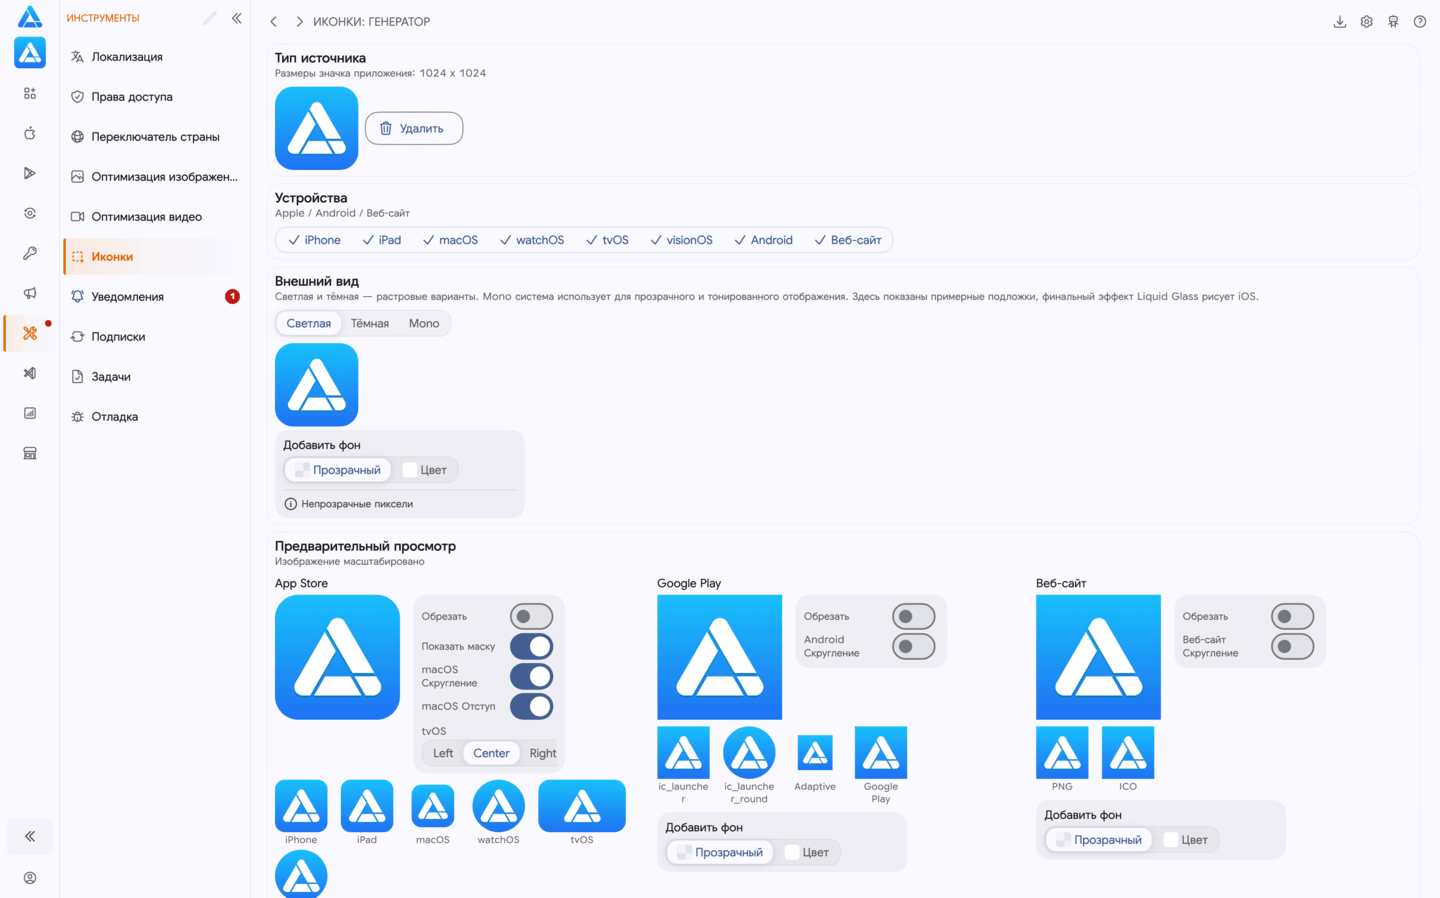This screenshot has width=1440, height=898.
Task: Choose Цвет background for Веб-сайт
Action: pyautogui.click(x=1186, y=840)
